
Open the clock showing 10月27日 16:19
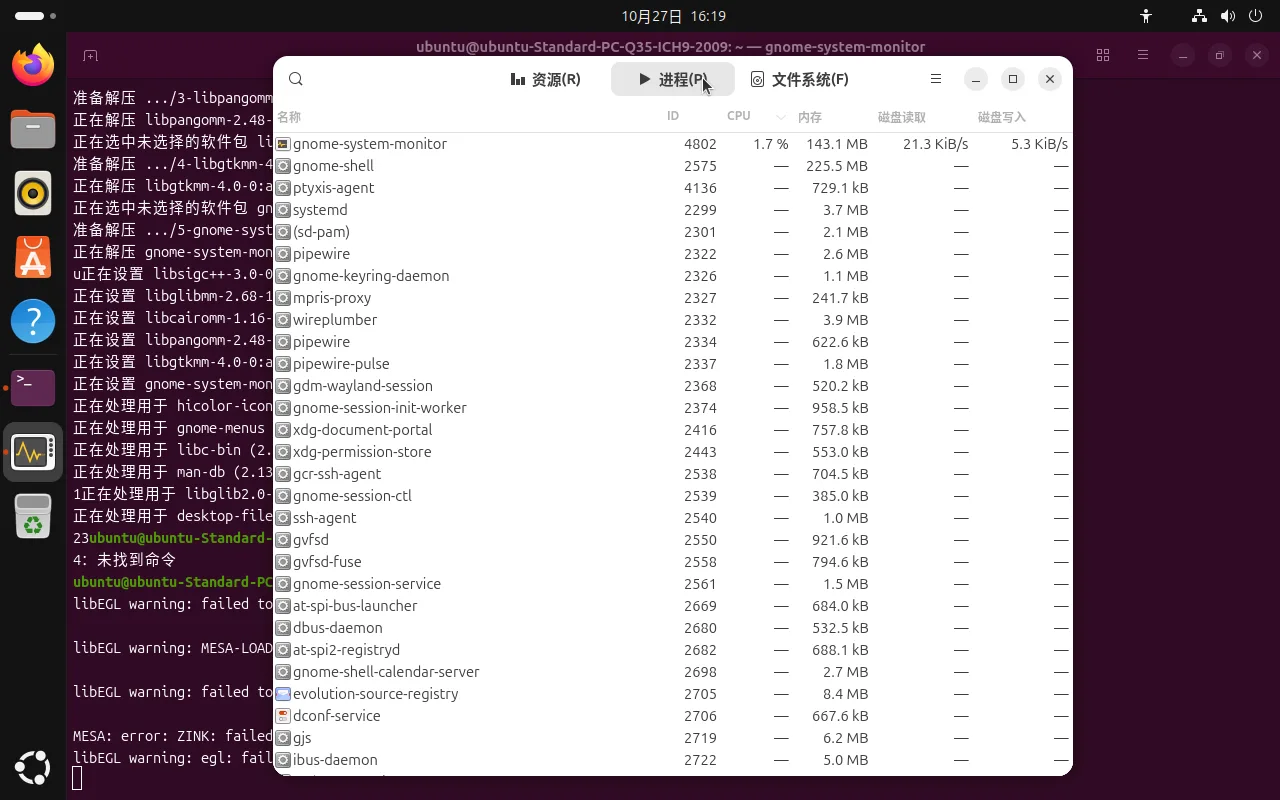click(673, 16)
